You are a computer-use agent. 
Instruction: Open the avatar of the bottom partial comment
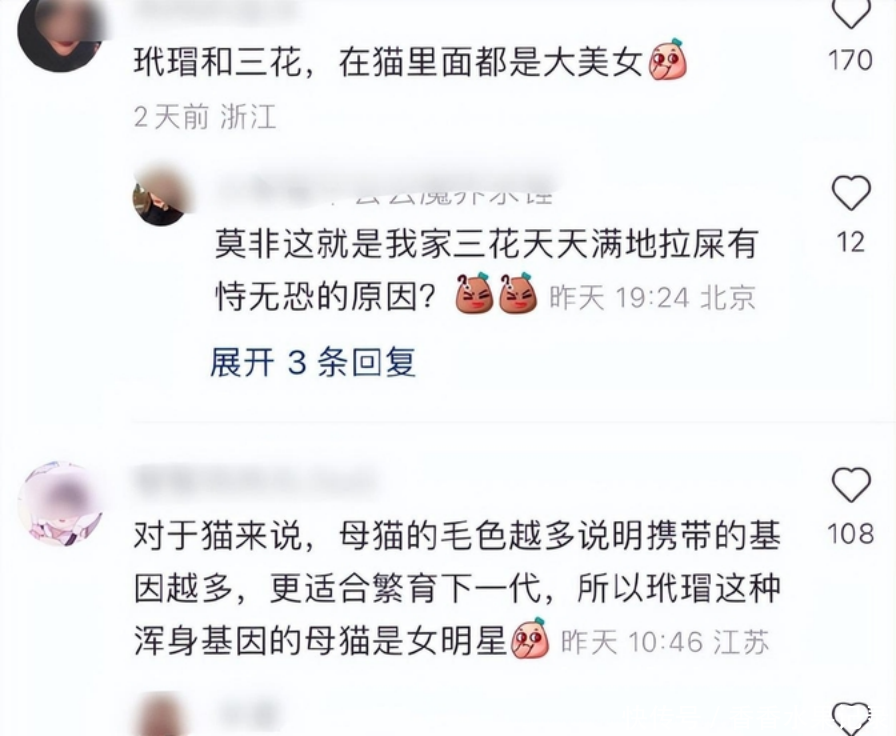coord(163,714)
